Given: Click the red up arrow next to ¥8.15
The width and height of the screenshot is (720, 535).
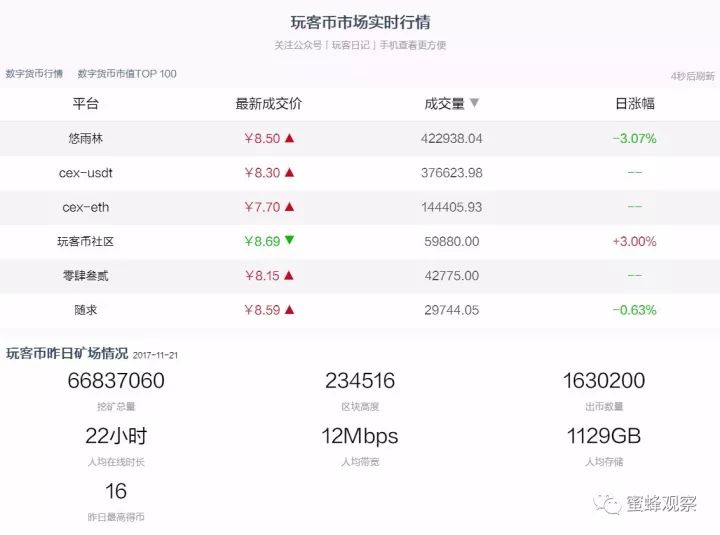Looking at the screenshot, I should (289, 275).
